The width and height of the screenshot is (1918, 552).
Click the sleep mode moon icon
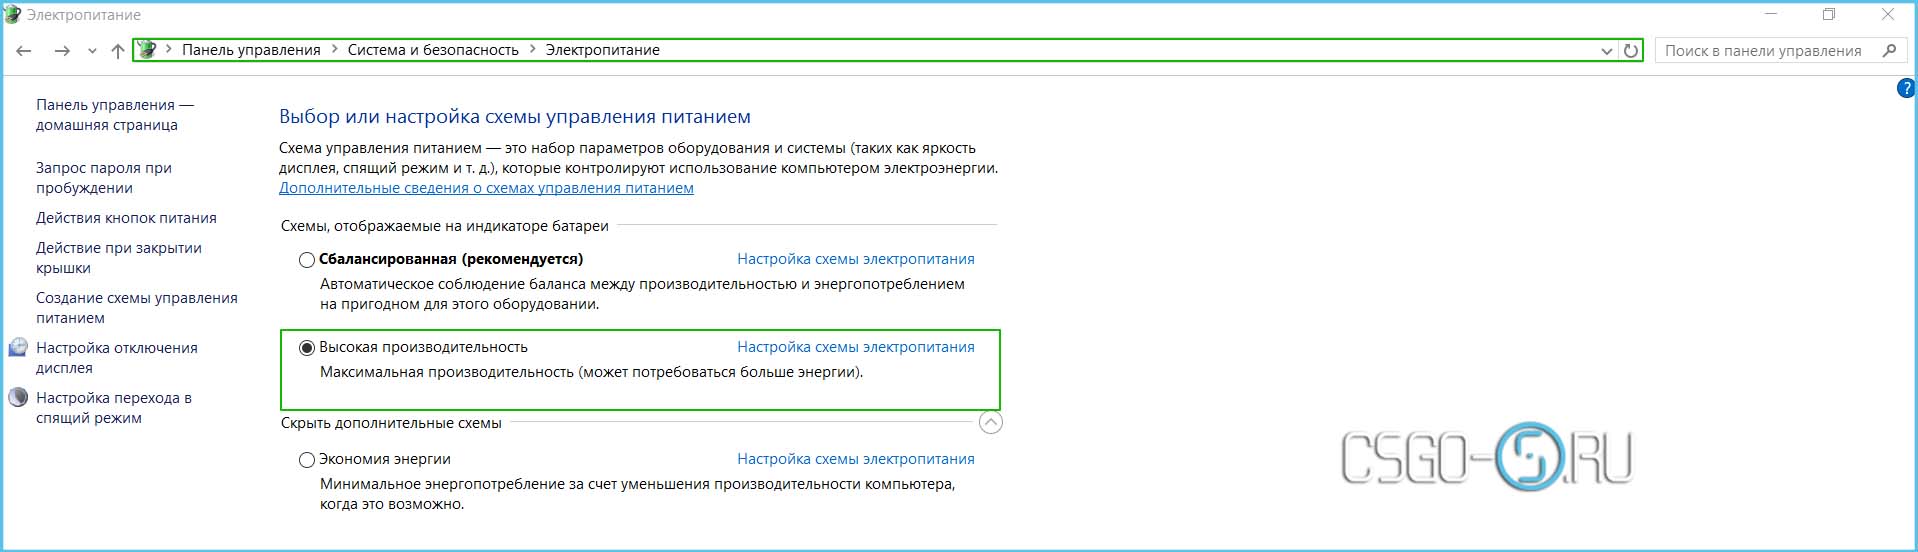18,397
